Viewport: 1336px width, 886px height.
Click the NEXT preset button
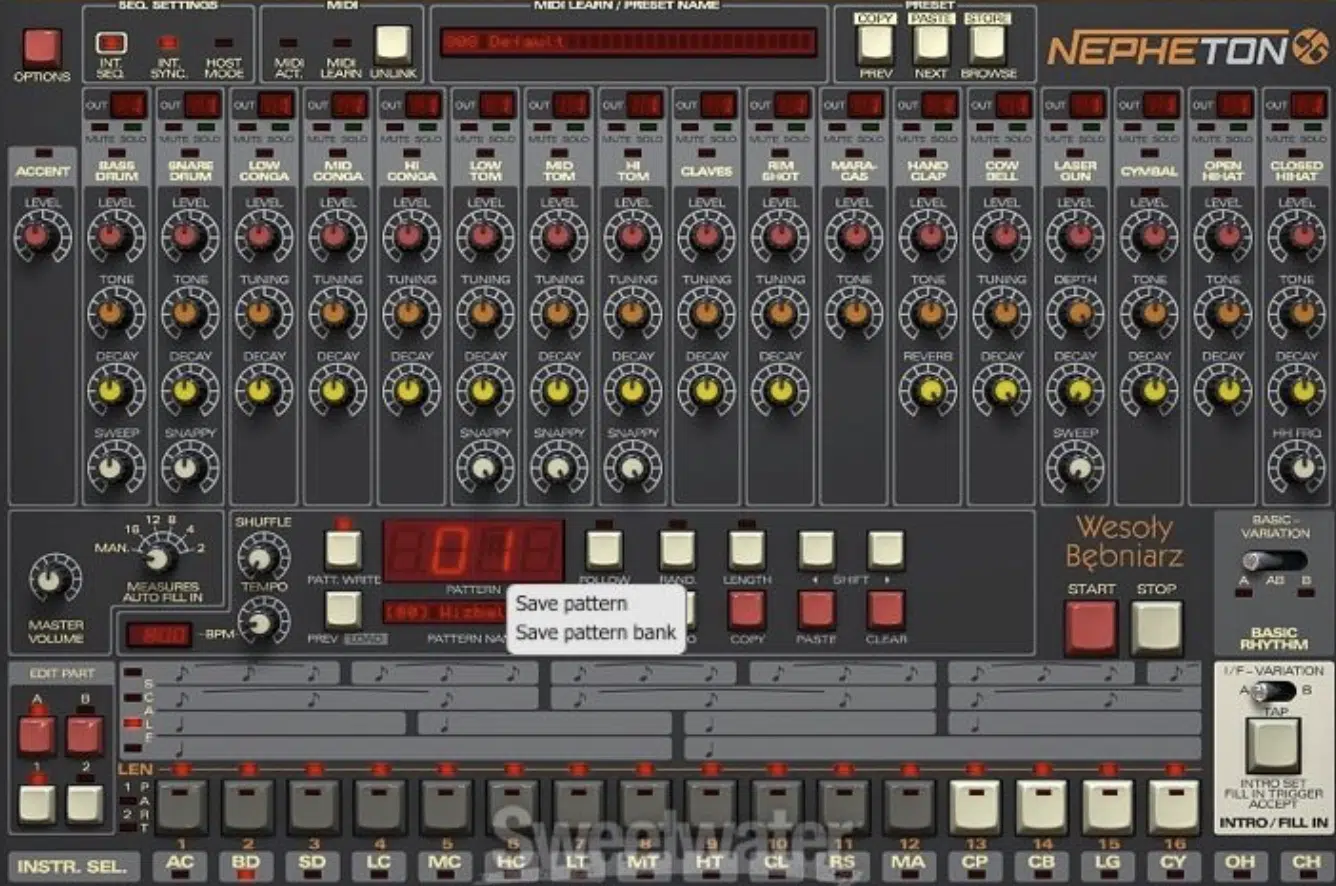[x=931, y=46]
